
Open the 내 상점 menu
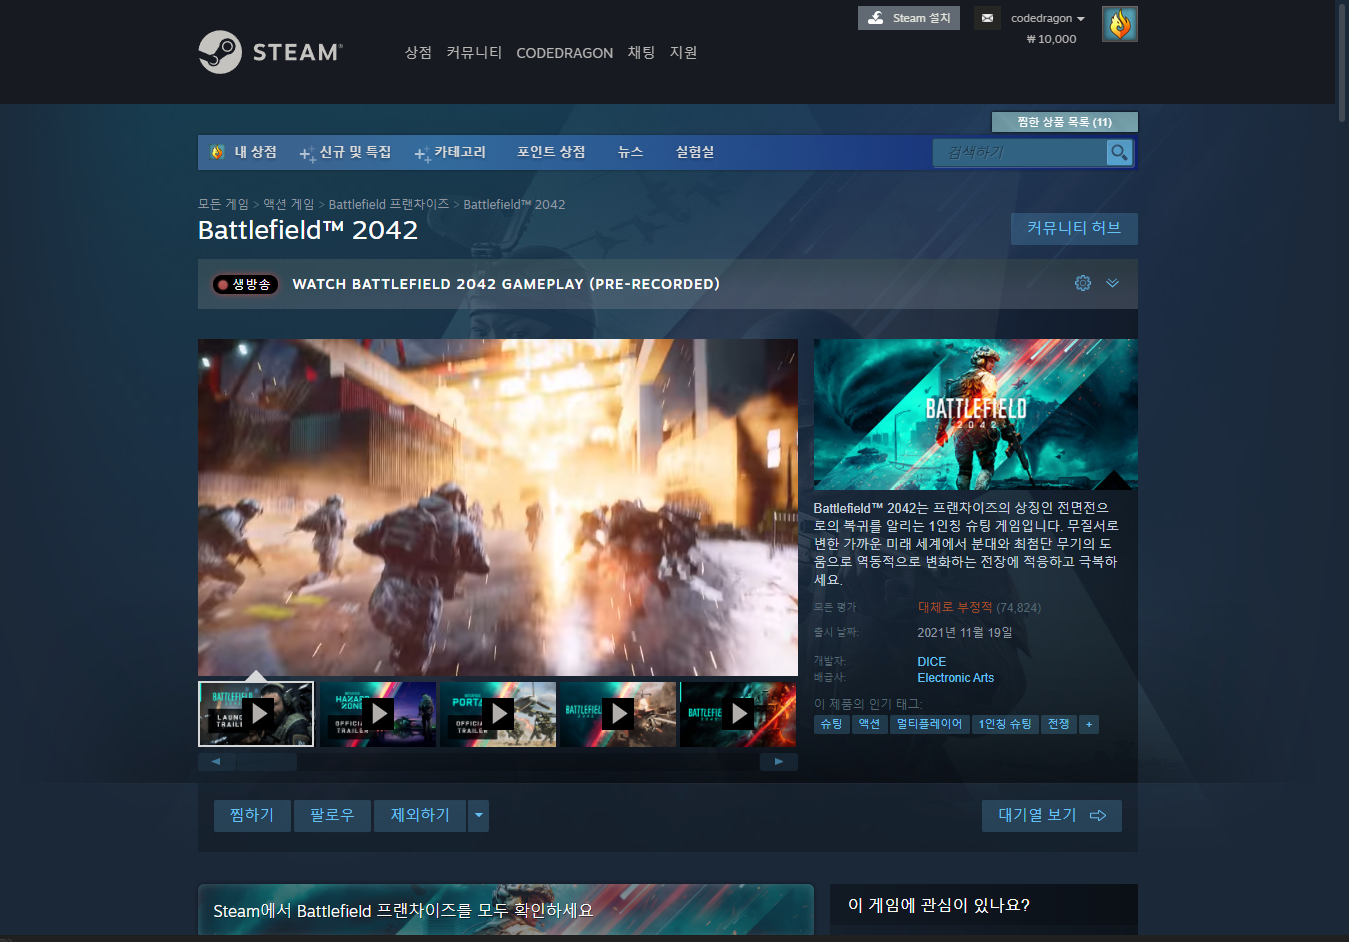tap(244, 152)
